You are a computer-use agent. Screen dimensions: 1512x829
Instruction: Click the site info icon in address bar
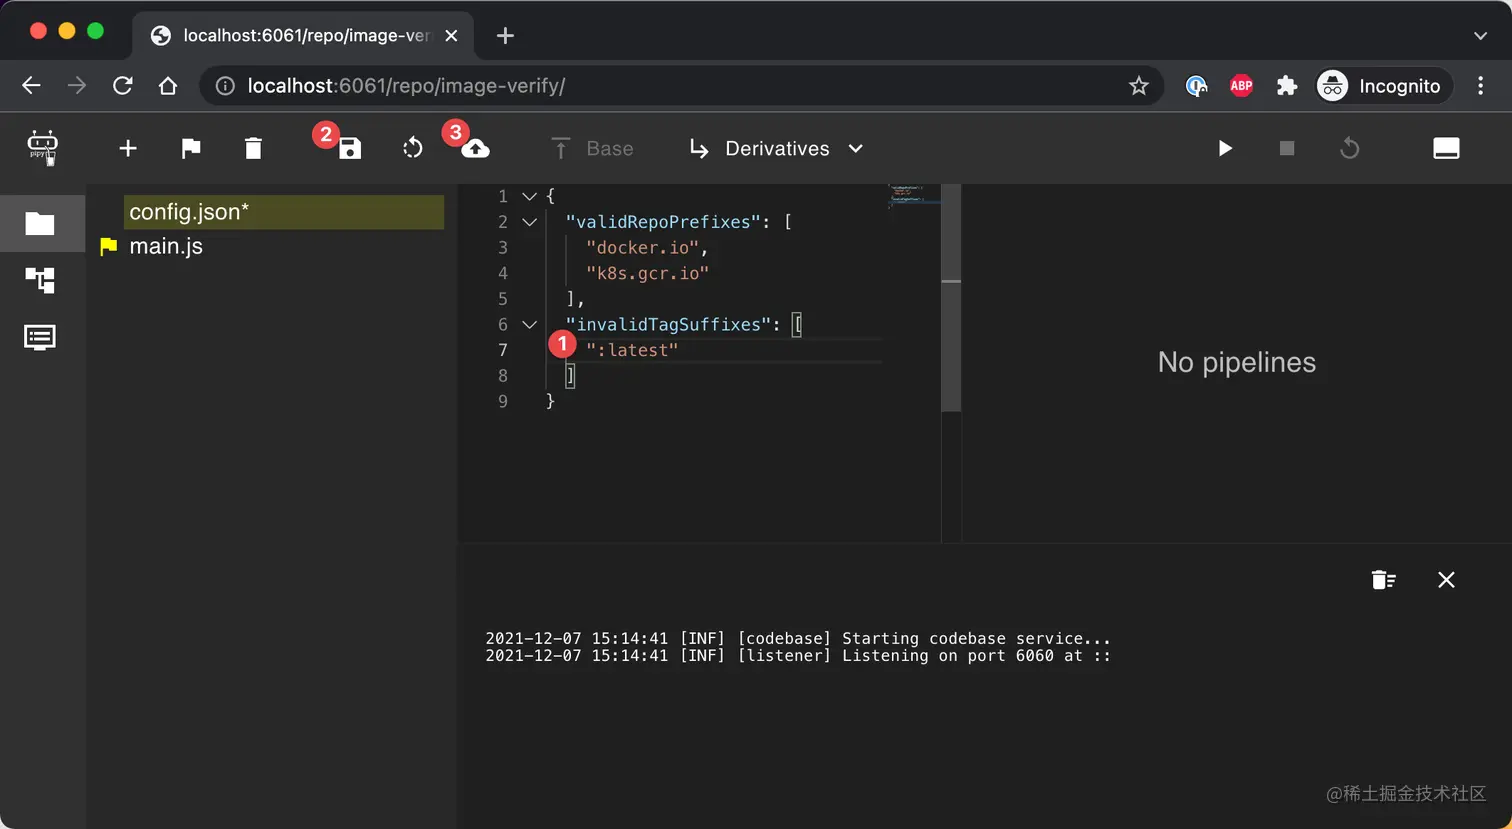tap(225, 86)
